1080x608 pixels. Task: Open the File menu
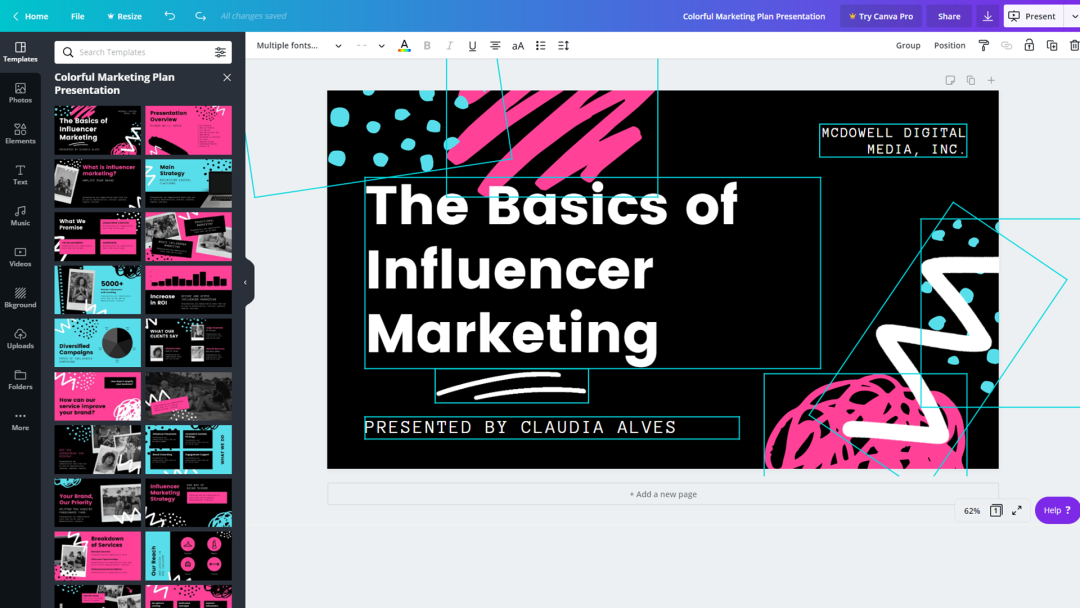[x=78, y=16]
